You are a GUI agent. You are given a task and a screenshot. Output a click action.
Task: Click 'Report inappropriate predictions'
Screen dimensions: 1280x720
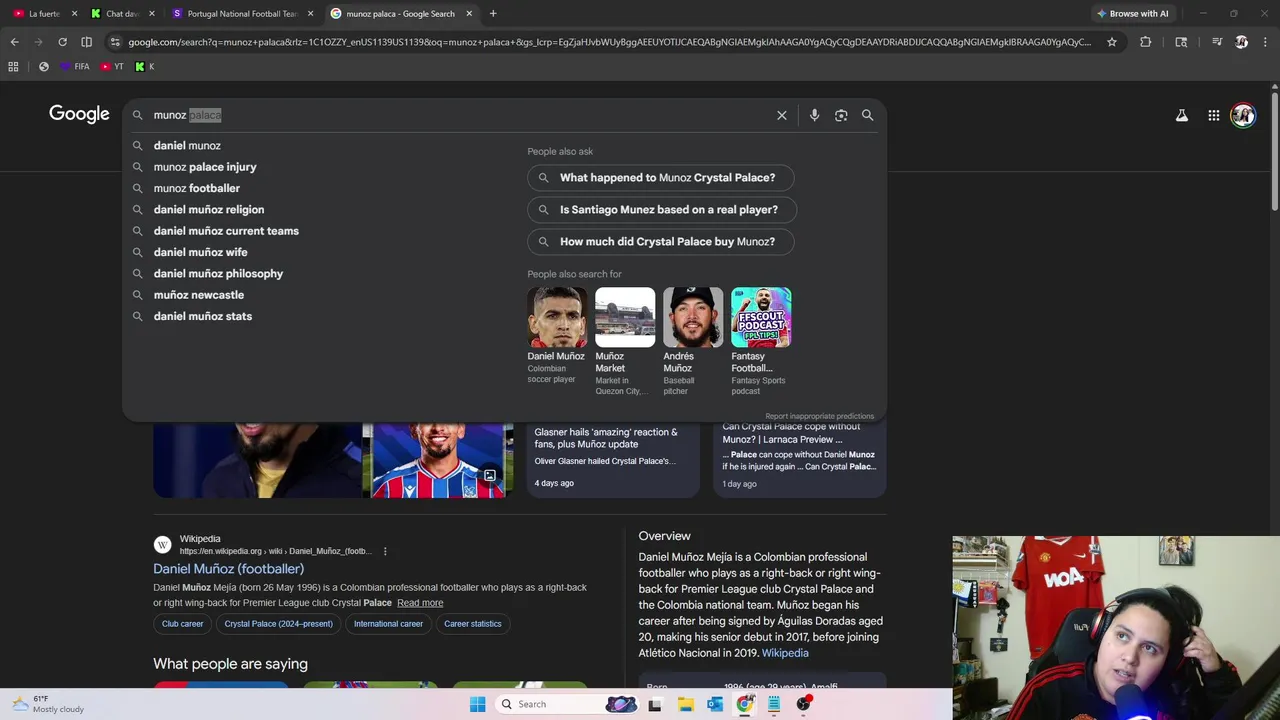[x=819, y=416]
